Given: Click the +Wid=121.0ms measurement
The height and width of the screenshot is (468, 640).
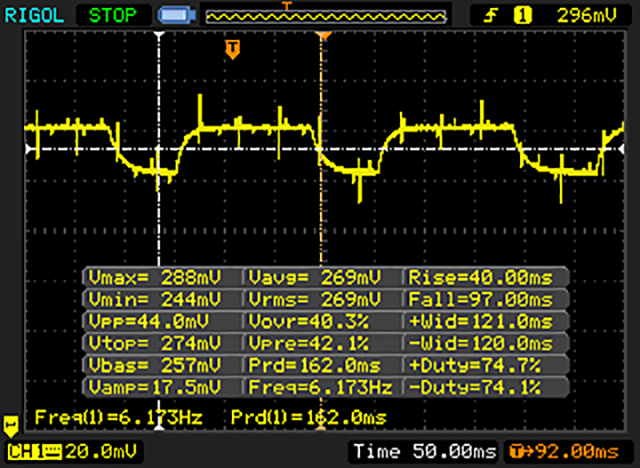Looking at the screenshot, I should pos(480,322).
